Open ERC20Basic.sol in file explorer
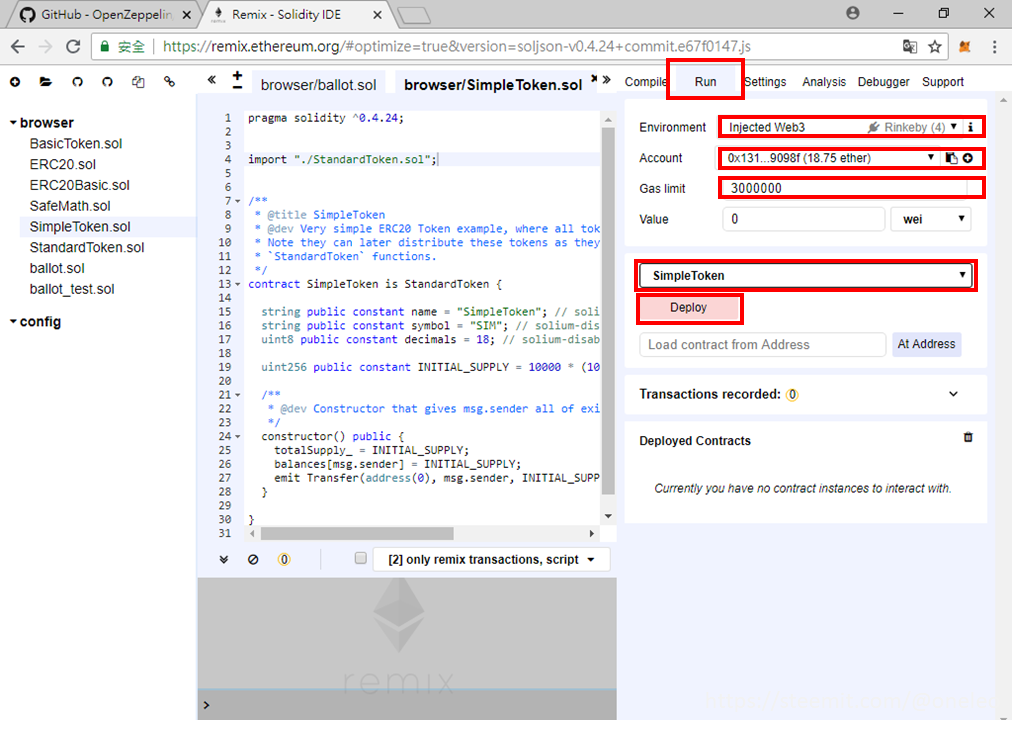This screenshot has height=729, width=1016. click(80, 185)
